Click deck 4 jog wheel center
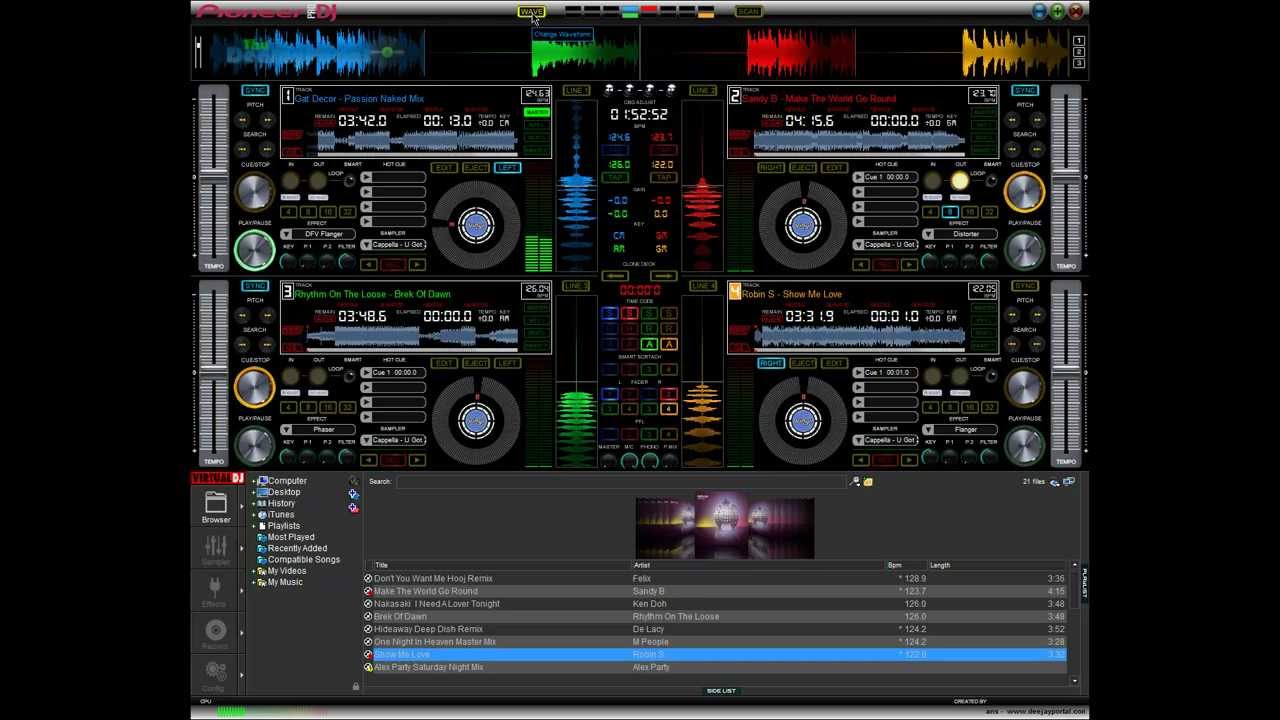Image resolution: width=1280 pixels, height=720 pixels. click(x=803, y=420)
